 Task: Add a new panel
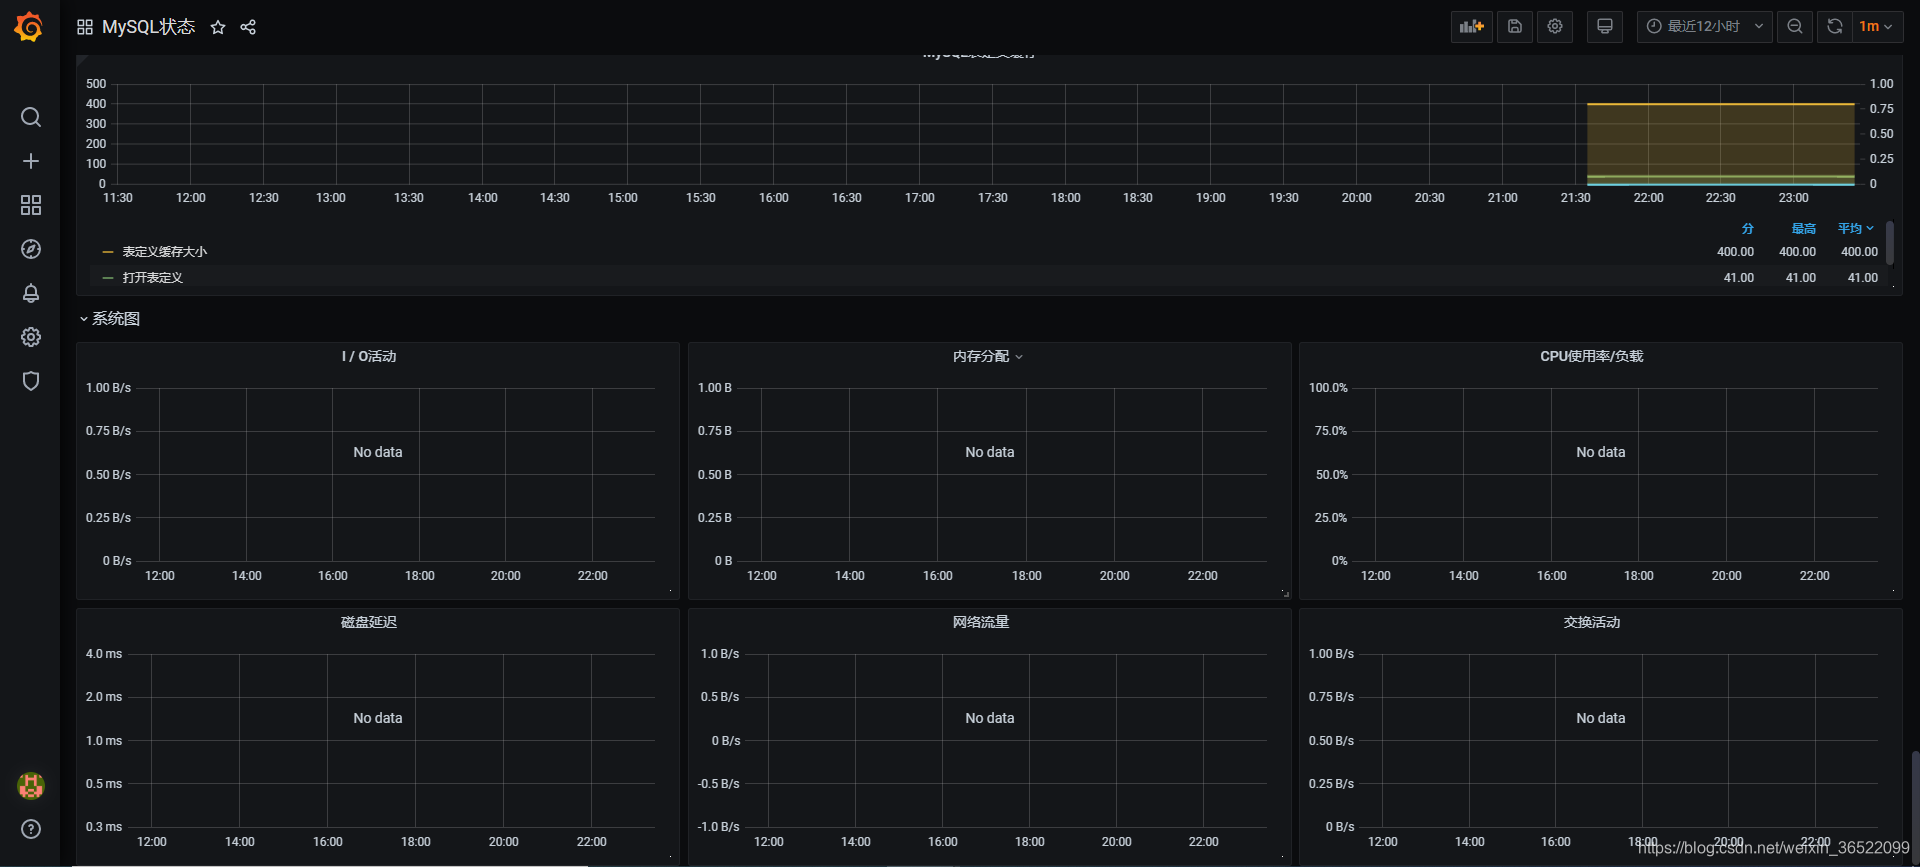[1472, 27]
